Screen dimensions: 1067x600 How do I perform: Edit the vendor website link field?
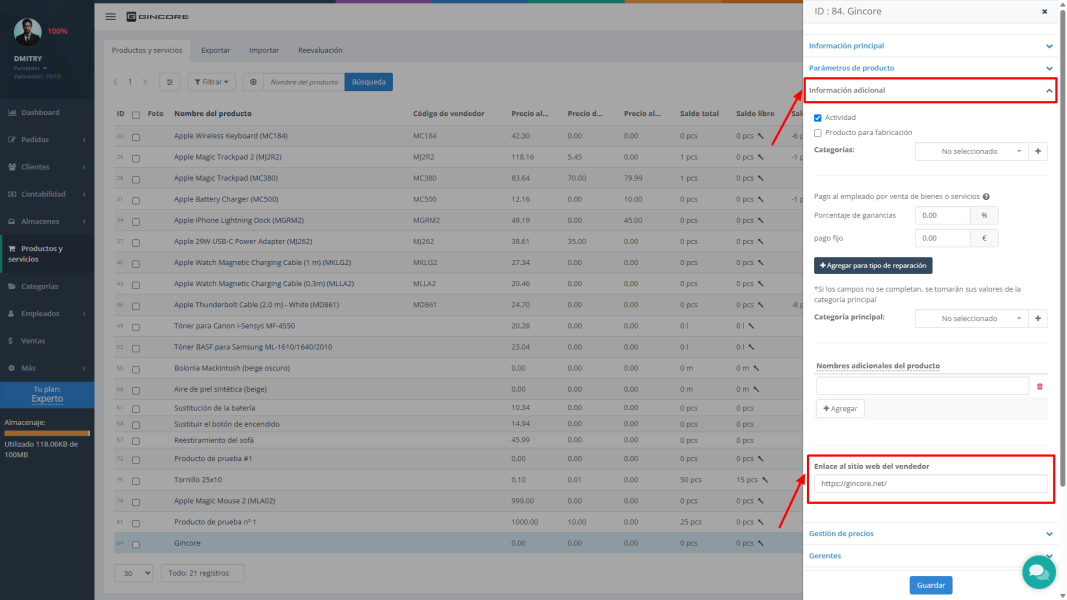tap(930, 484)
